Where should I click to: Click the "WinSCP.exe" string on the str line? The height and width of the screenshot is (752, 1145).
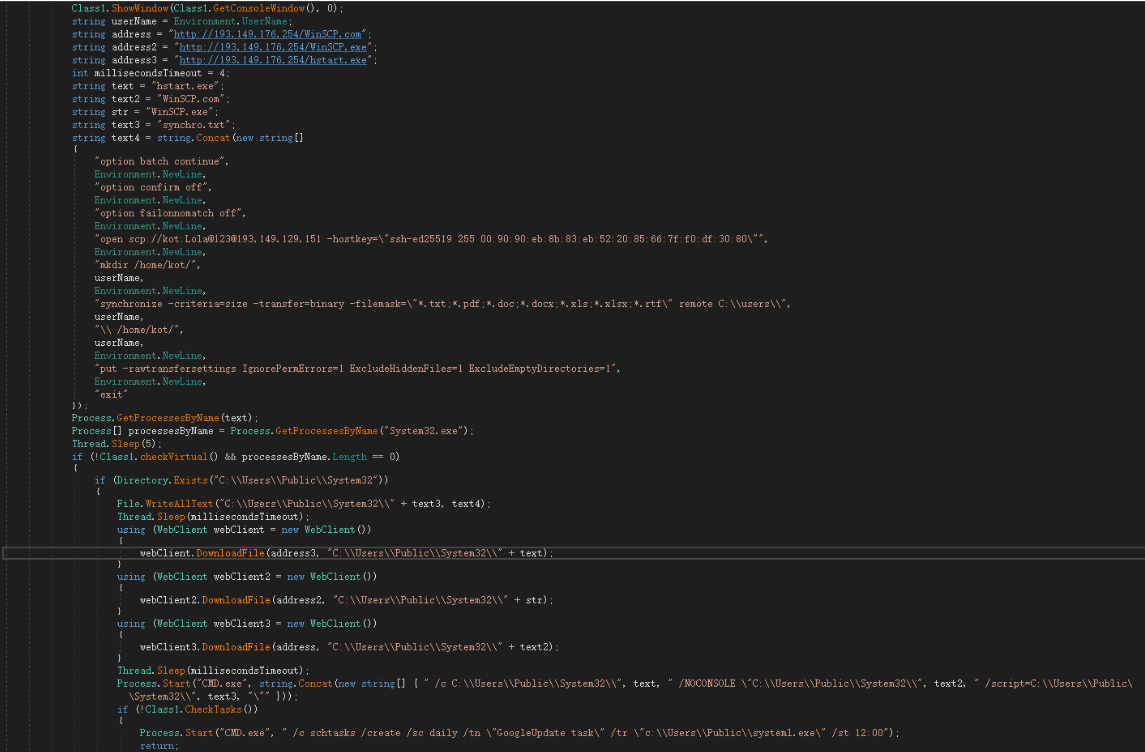pos(180,112)
